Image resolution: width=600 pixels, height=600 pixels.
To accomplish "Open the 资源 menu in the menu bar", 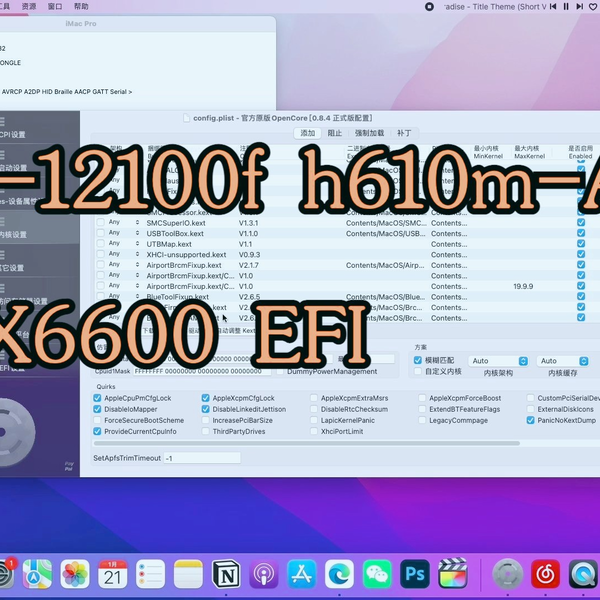I will 29,6.
